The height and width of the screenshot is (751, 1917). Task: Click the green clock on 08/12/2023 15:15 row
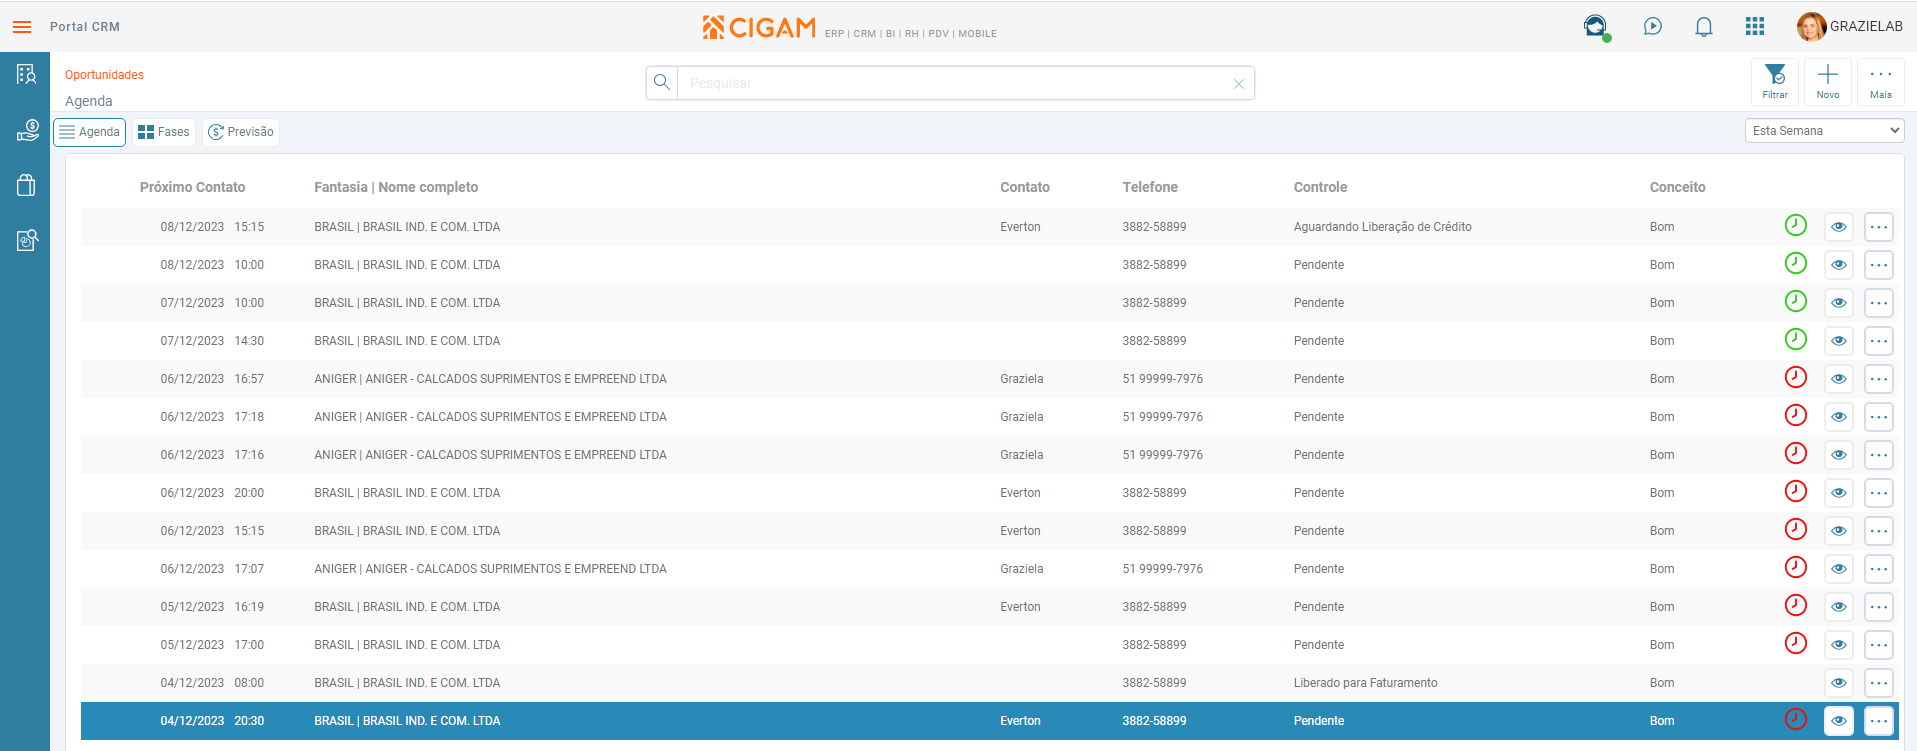1796,225
